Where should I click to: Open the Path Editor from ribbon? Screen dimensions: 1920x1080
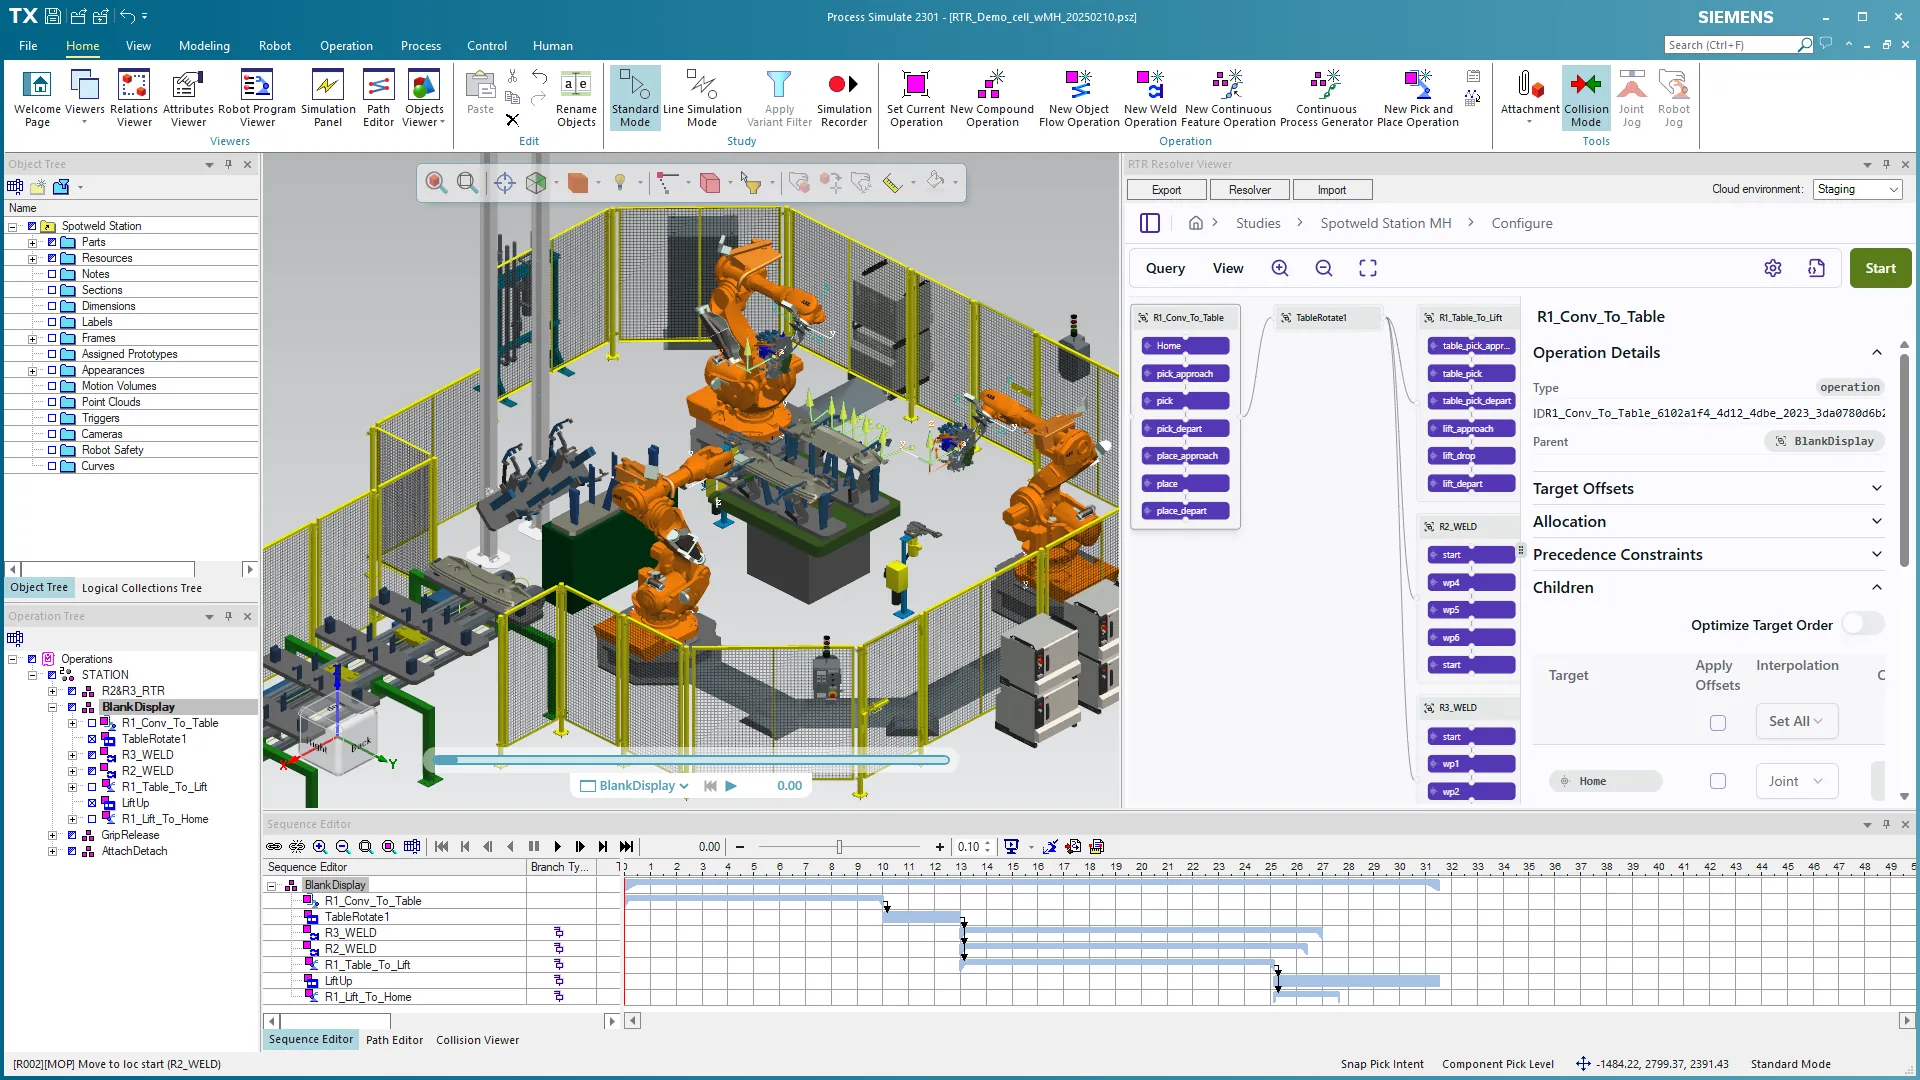pyautogui.click(x=378, y=98)
